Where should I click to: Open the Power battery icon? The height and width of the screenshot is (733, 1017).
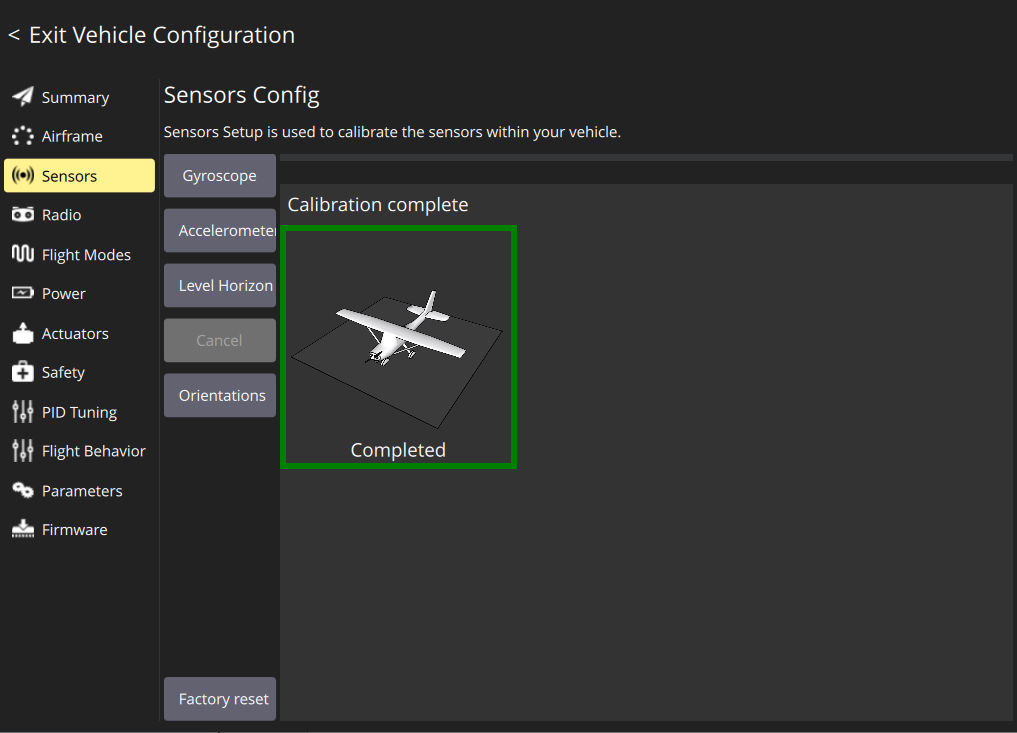coord(21,293)
